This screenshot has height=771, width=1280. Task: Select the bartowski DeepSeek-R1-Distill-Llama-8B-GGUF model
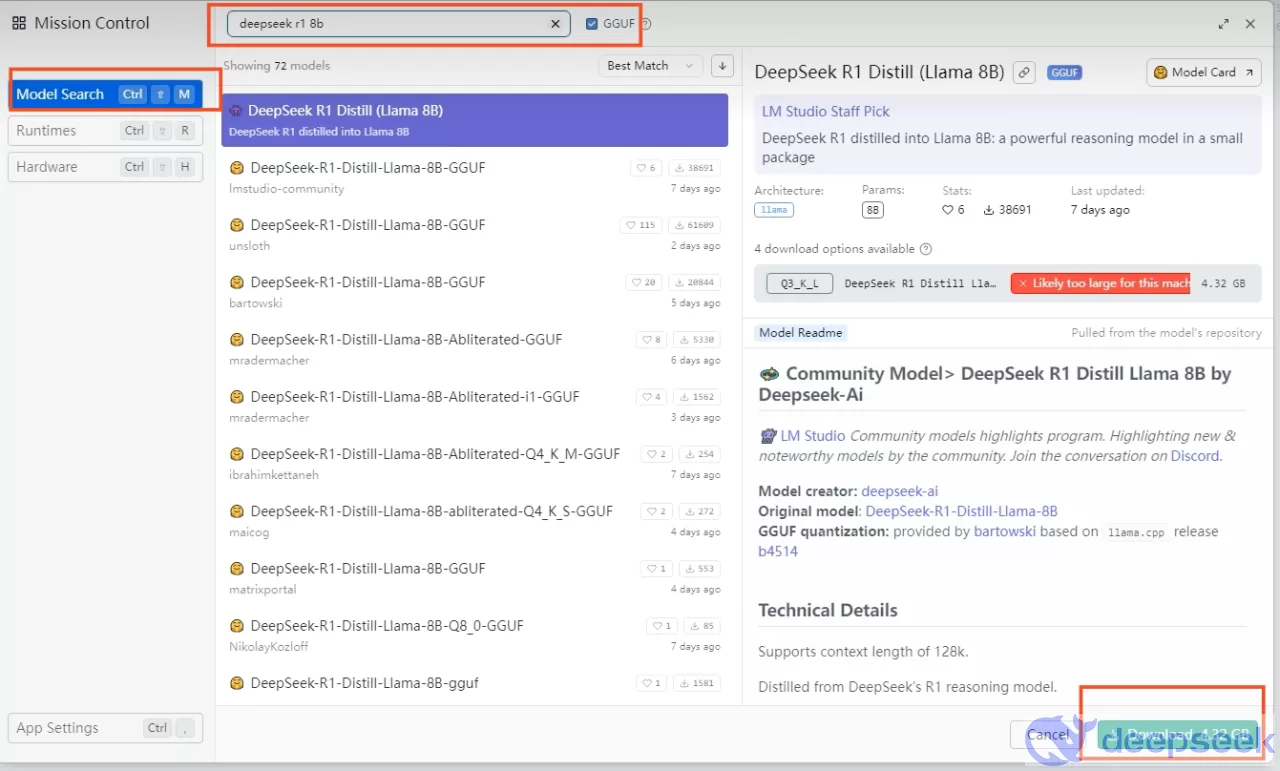click(x=475, y=291)
